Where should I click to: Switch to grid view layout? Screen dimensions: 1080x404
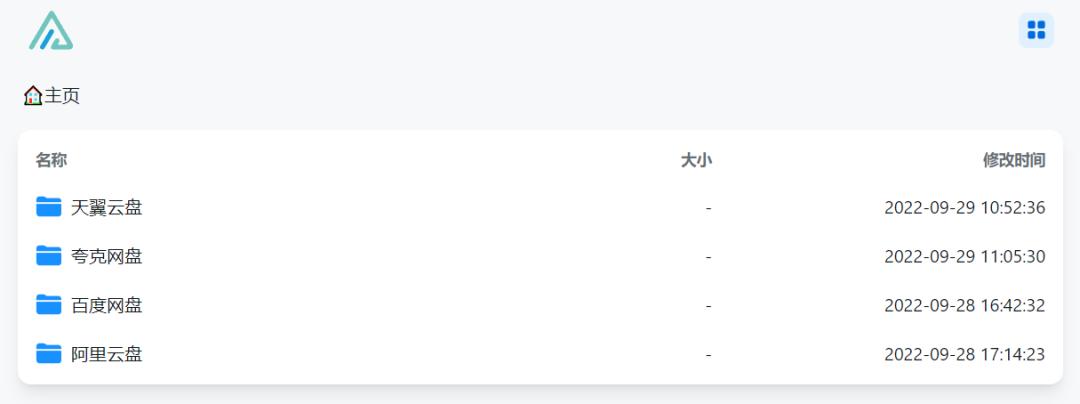point(1036,30)
